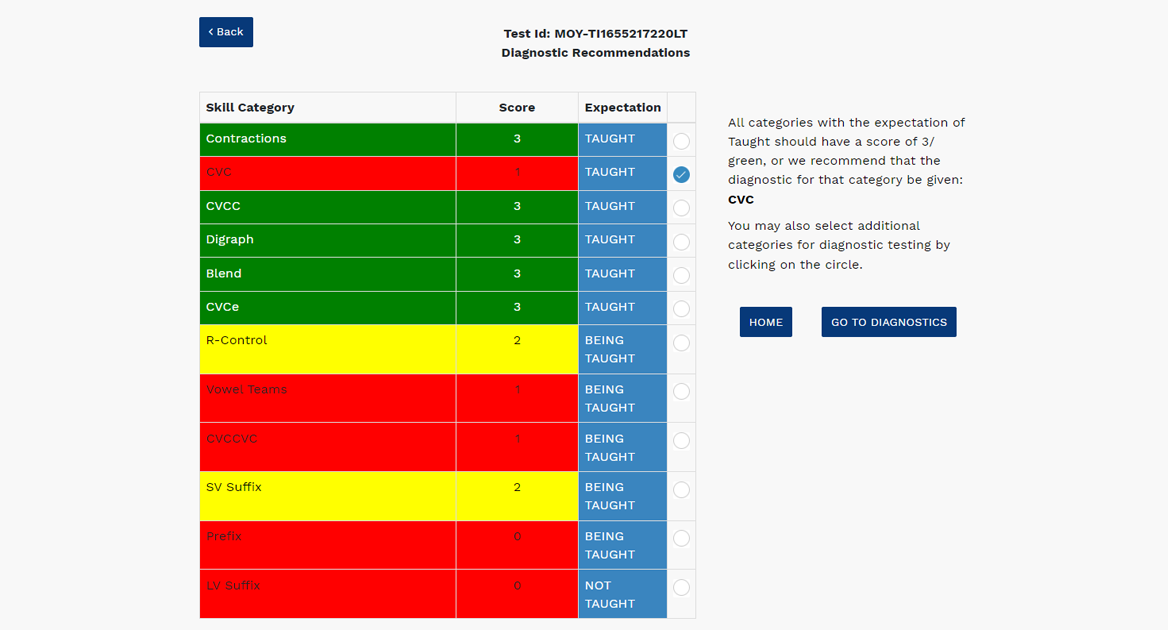Click the red CVC skill cell
1168x630 pixels.
327,173
